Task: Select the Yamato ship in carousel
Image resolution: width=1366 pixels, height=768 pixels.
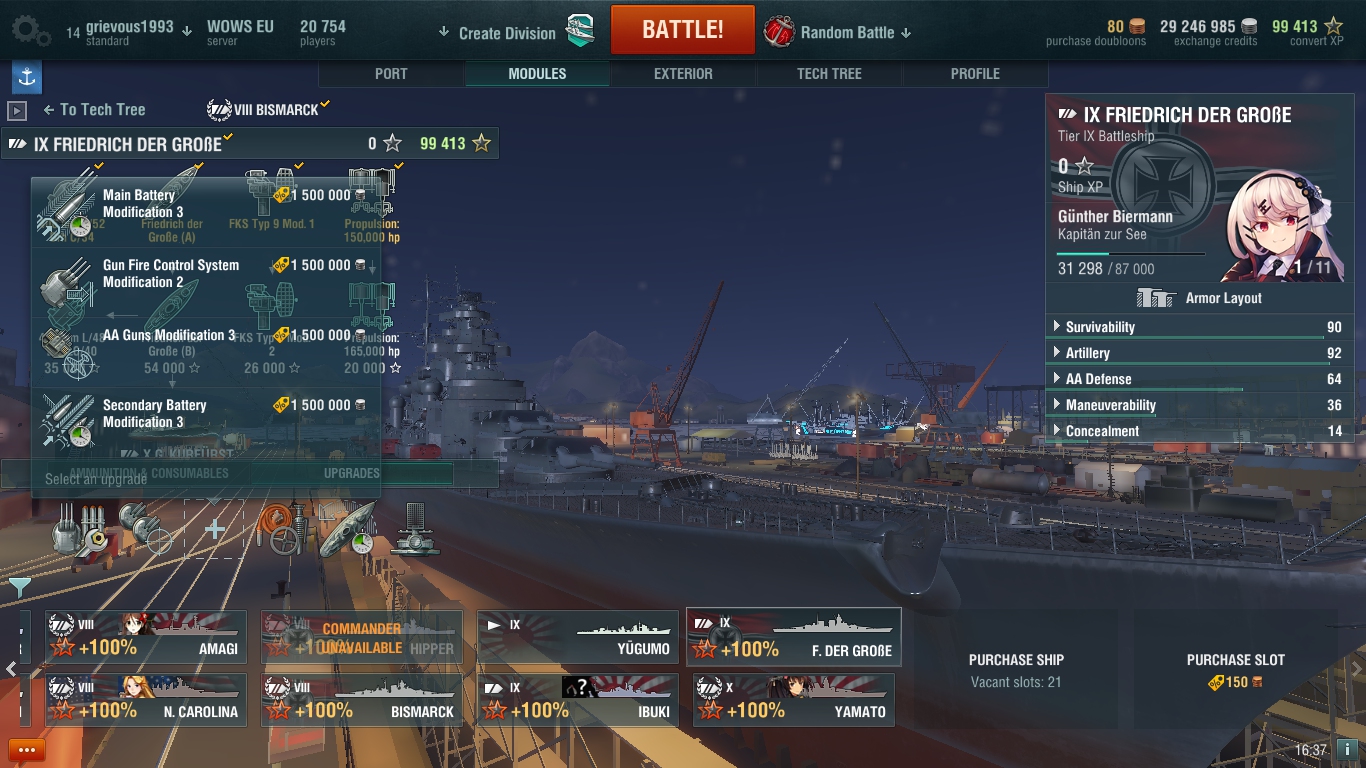Action: coord(787,700)
